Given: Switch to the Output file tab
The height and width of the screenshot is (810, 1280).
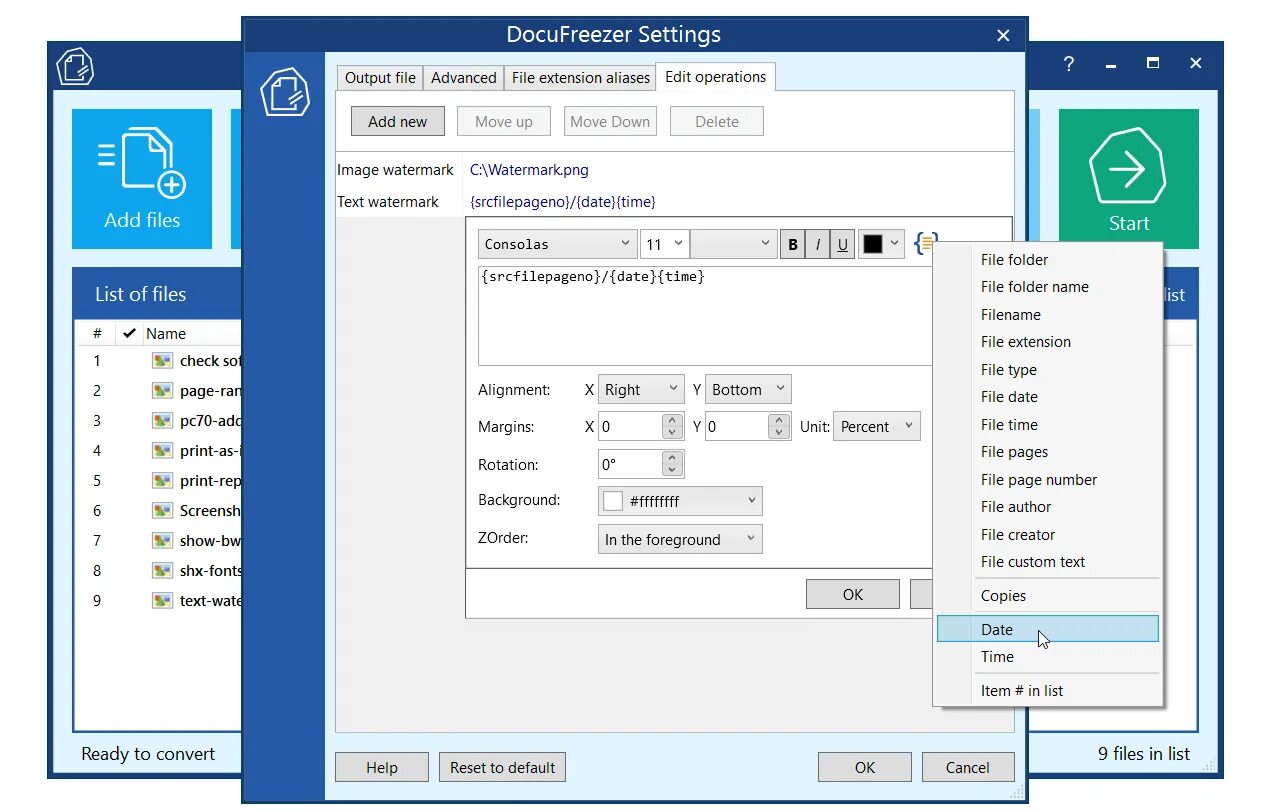Looking at the screenshot, I should [x=380, y=78].
